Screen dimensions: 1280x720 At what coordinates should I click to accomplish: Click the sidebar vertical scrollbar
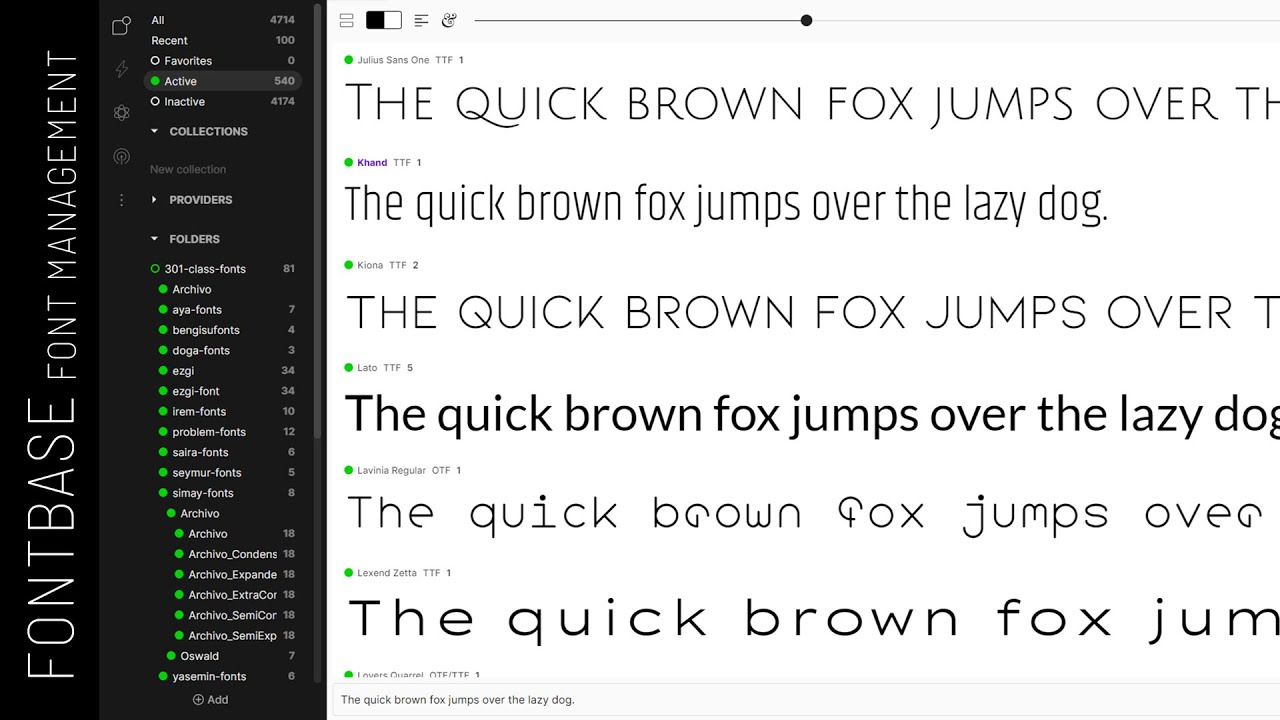[x=318, y=220]
